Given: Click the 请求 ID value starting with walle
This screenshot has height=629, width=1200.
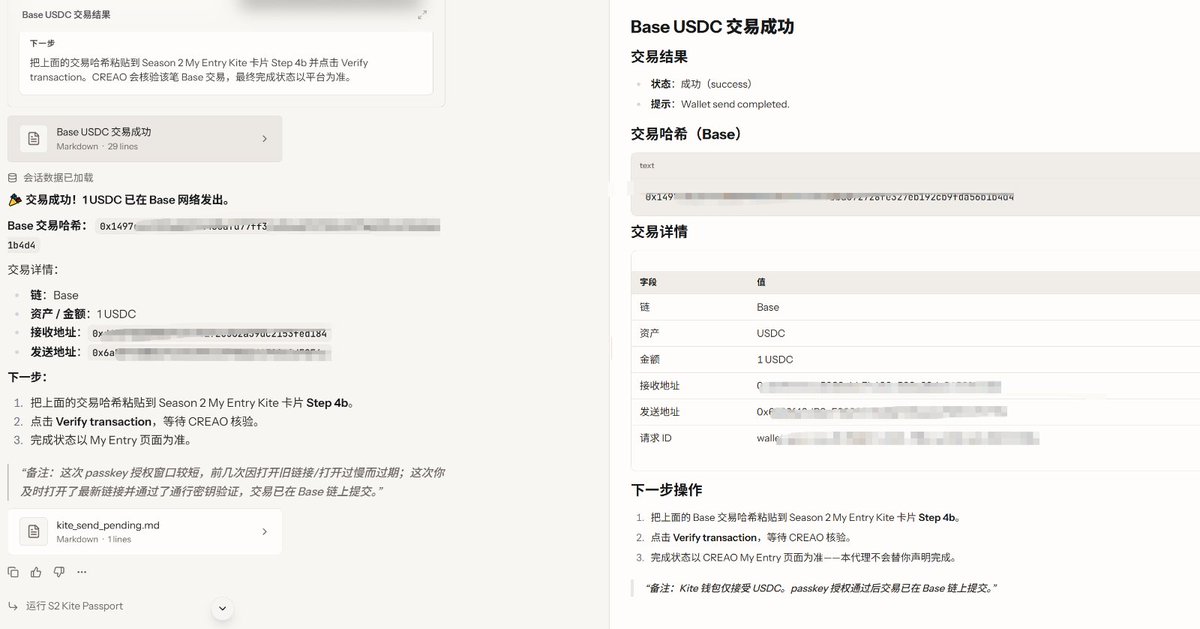Looking at the screenshot, I should (898, 438).
